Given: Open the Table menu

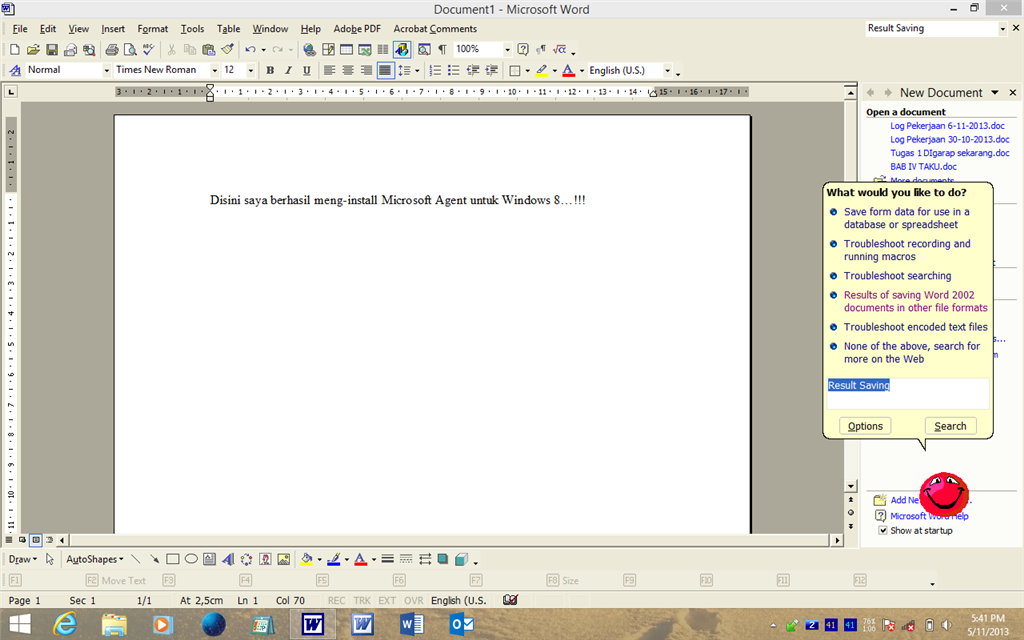Looking at the screenshot, I should (x=229, y=29).
